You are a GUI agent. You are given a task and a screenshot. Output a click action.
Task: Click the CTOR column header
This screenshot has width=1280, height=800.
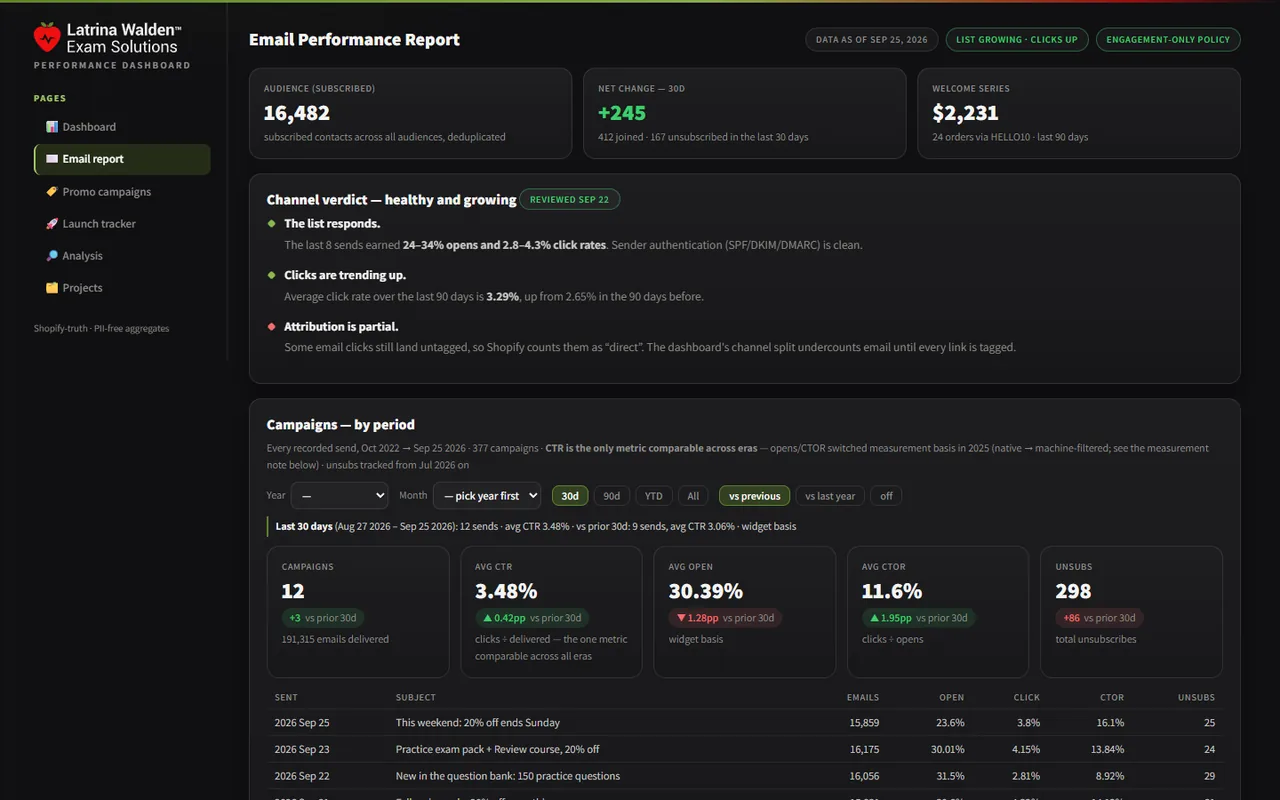(x=1112, y=697)
